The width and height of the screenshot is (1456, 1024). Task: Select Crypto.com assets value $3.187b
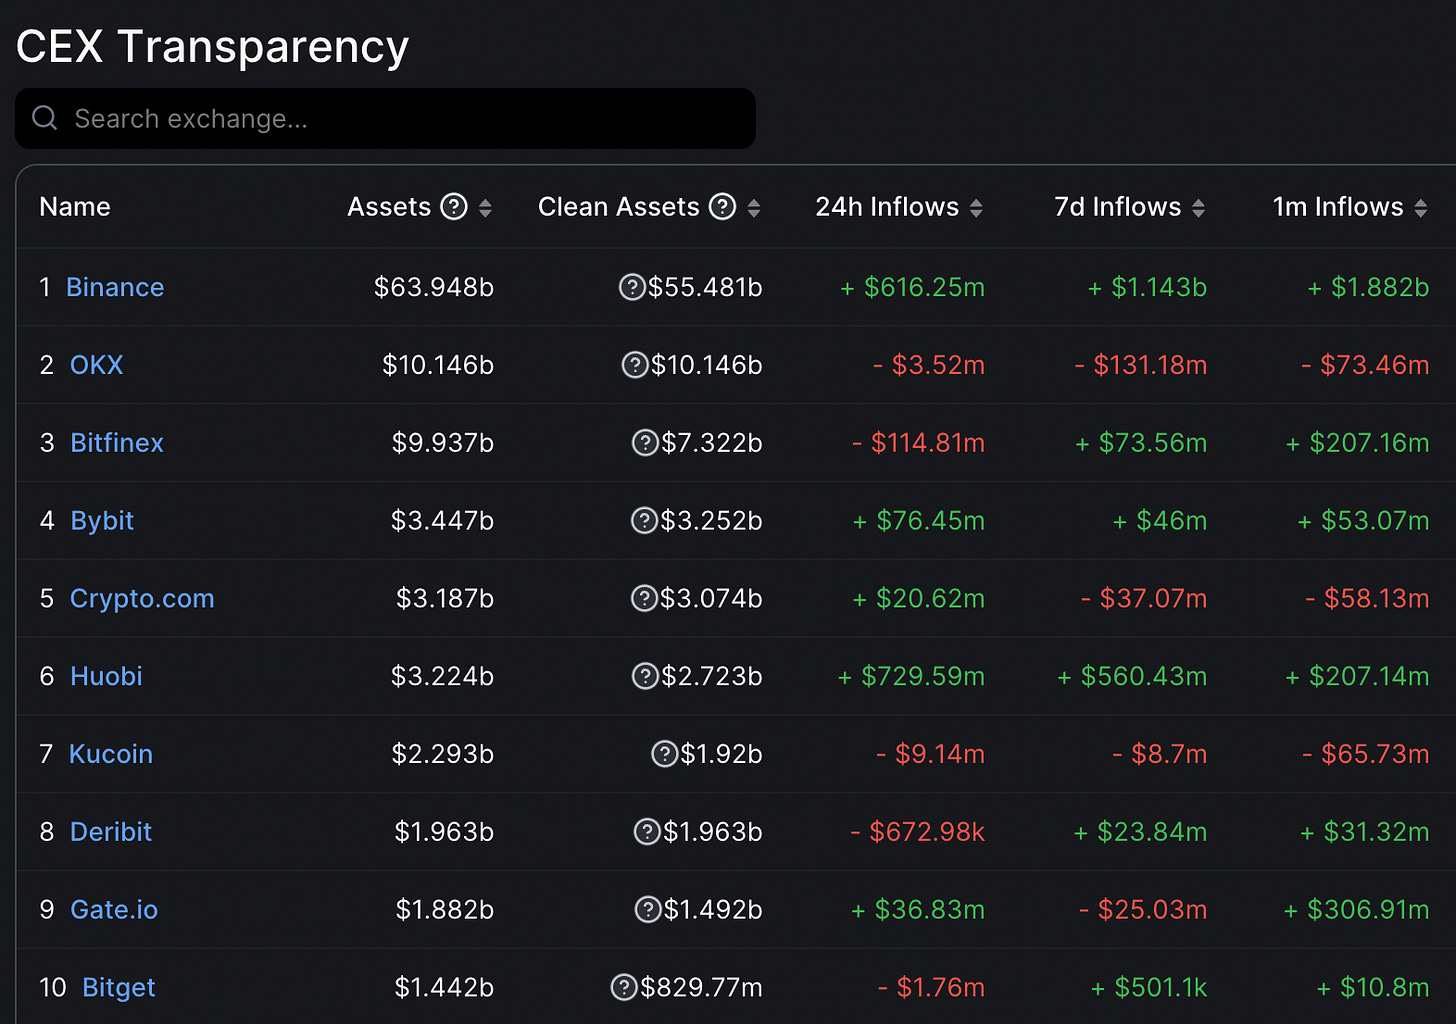point(445,599)
